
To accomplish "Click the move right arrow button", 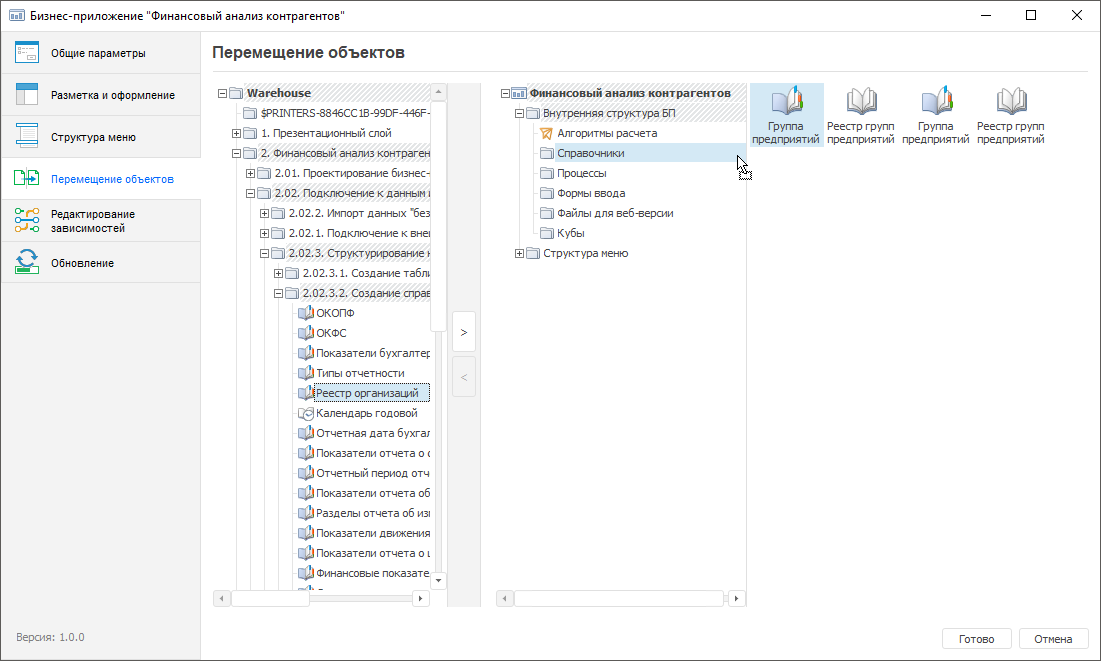I will (464, 331).
